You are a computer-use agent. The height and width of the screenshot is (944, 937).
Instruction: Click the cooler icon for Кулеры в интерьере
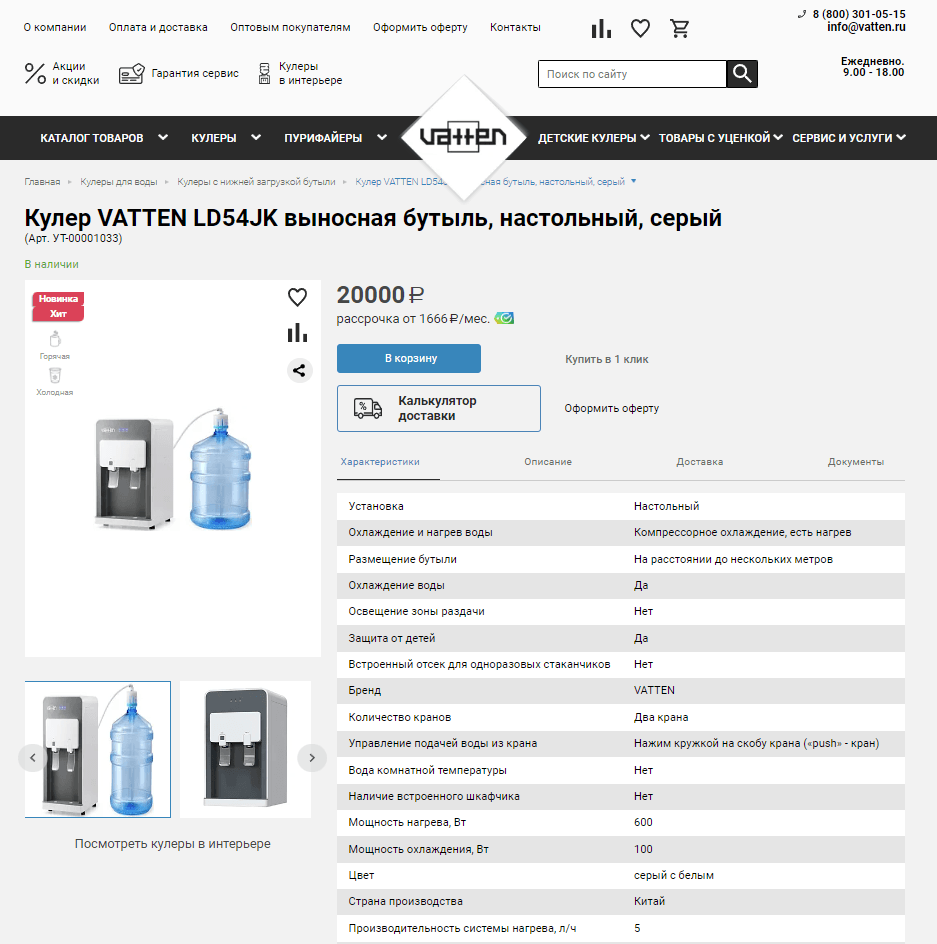point(264,73)
